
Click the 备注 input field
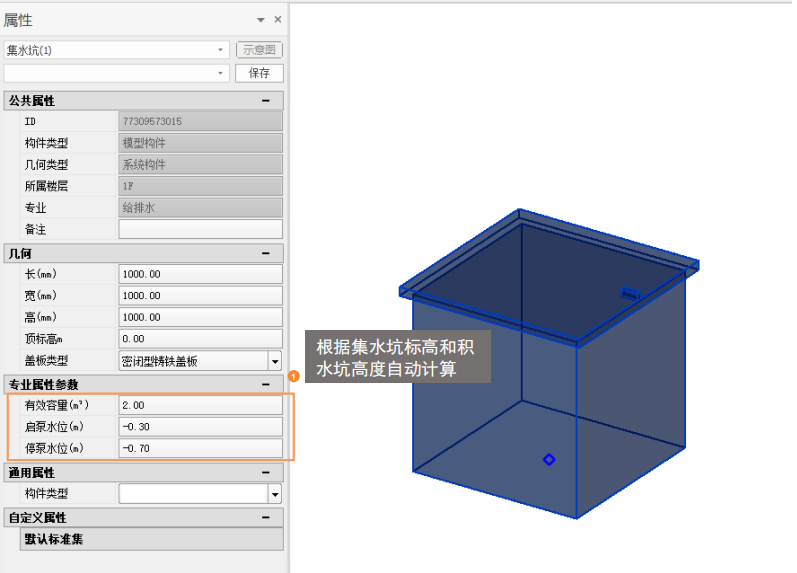click(x=200, y=230)
